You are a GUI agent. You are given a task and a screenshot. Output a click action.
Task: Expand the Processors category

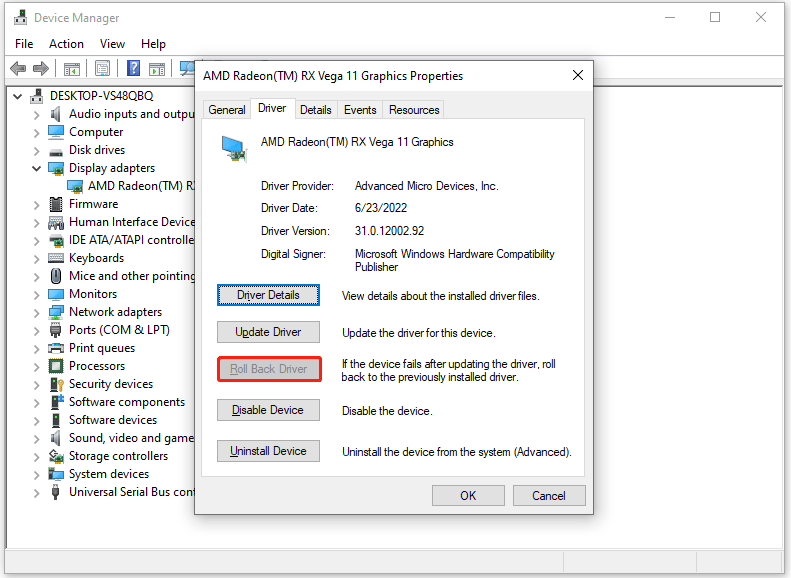click(36, 366)
